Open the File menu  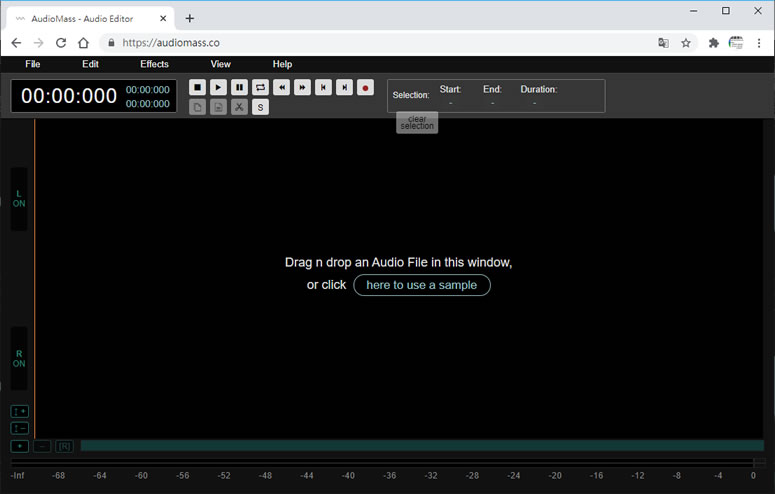pos(33,64)
